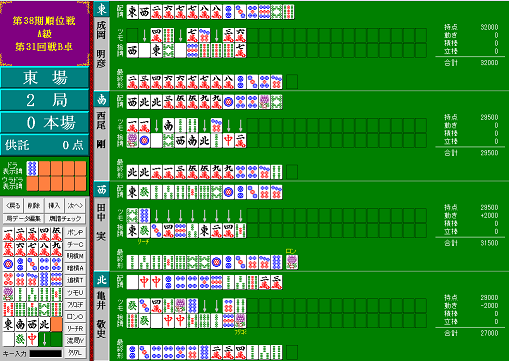Click the 削除 delete button
The width and height of the screenshot is (509, 361).
click(34, 206)
